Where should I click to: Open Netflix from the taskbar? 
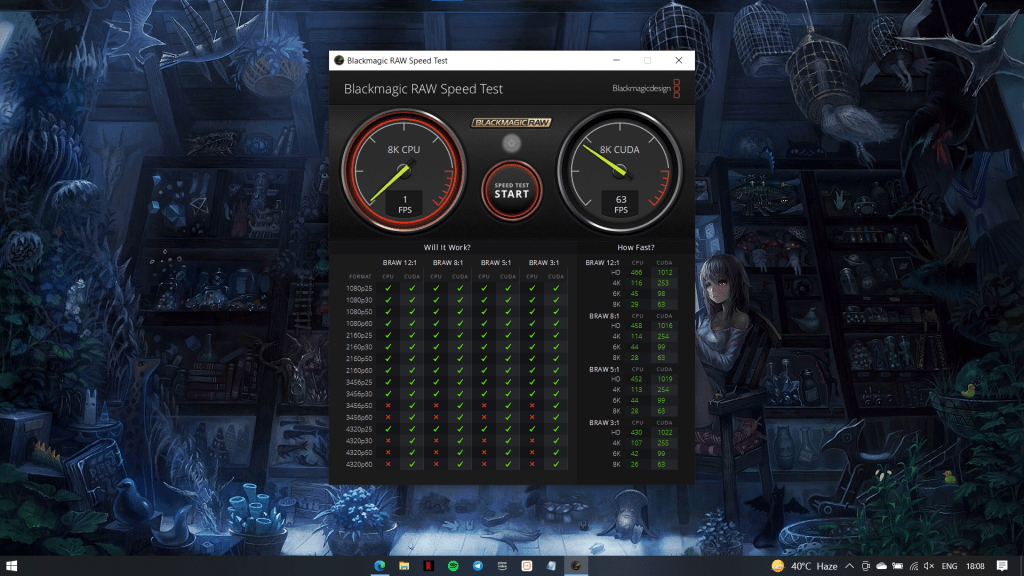(x=428, y=566)
